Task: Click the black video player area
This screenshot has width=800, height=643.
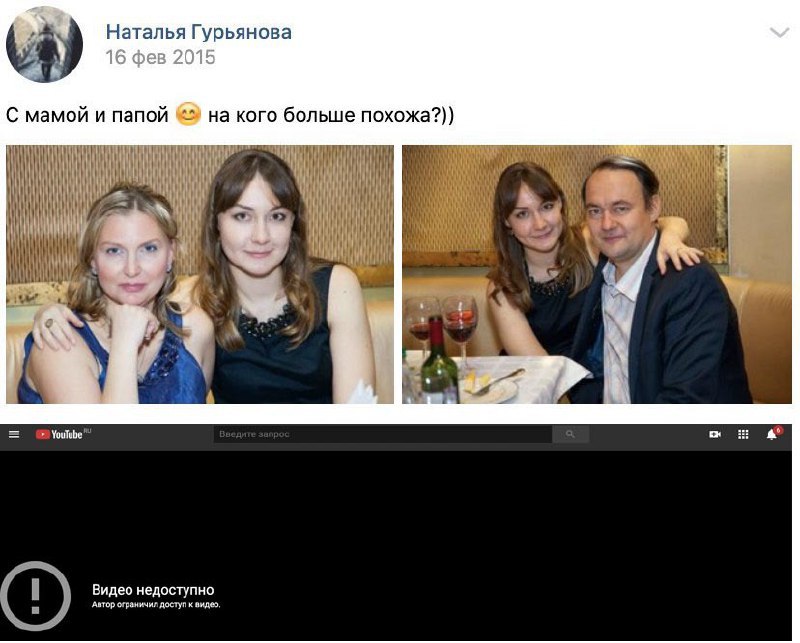Action: [396, 545]
